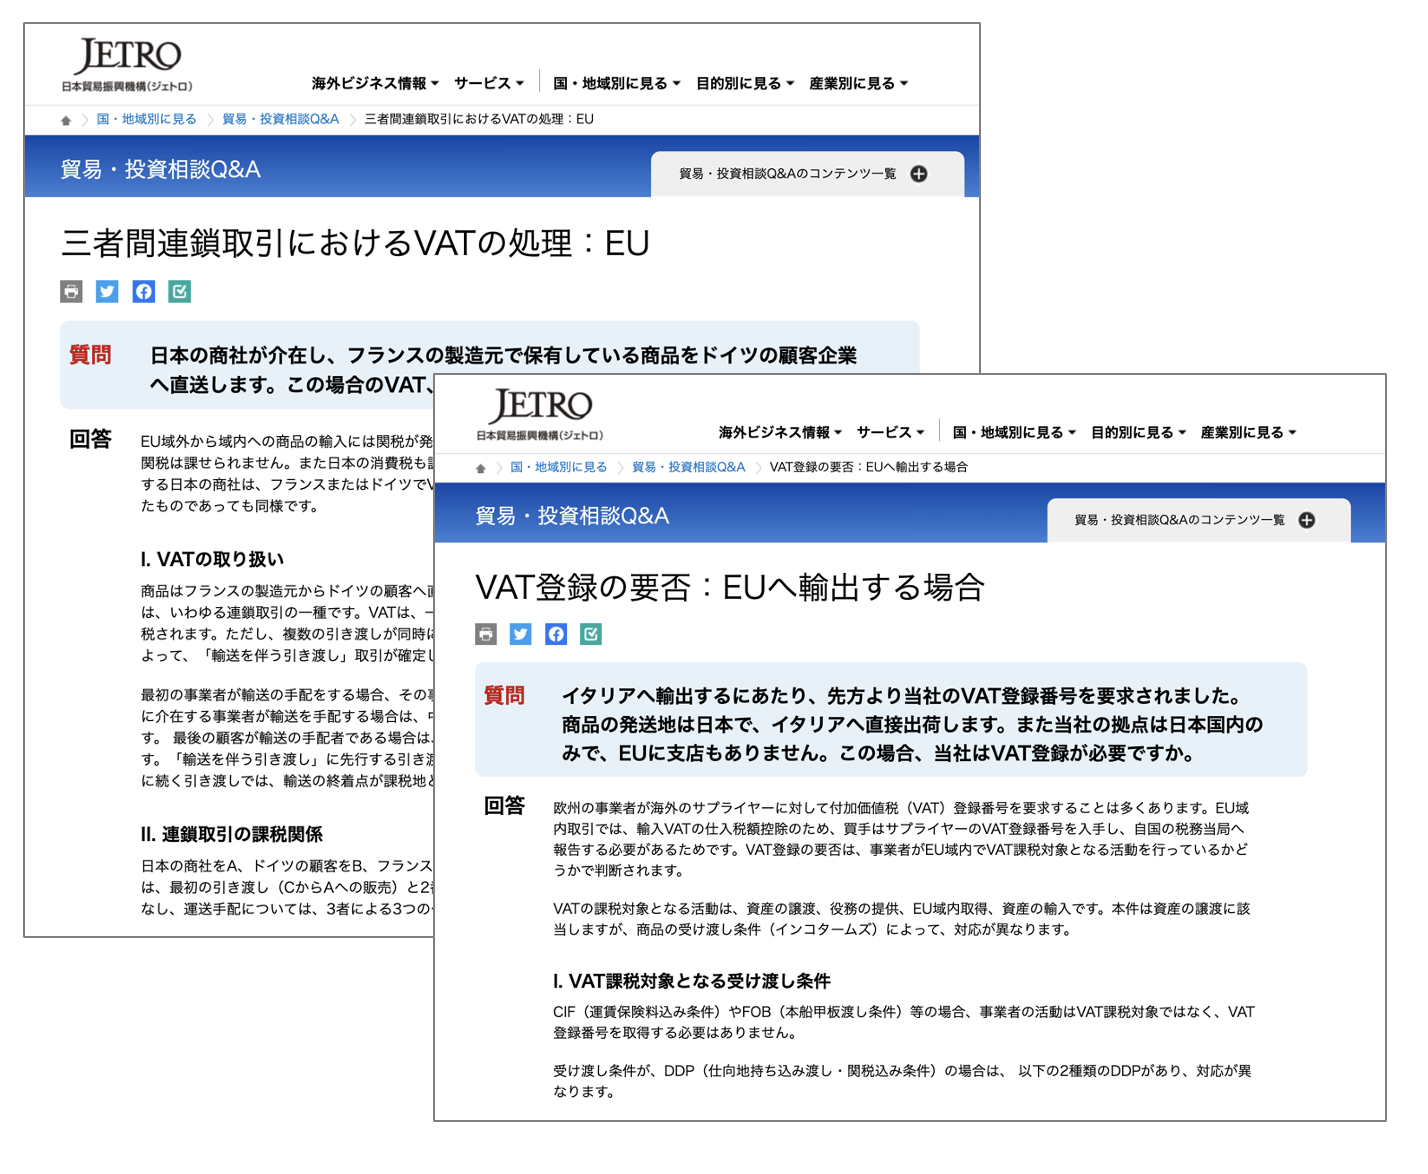1428x1174 pixels.
Task: Click the title 三者間連鎖取引におけるVATの処理：EU
Action: coord(355,243)
